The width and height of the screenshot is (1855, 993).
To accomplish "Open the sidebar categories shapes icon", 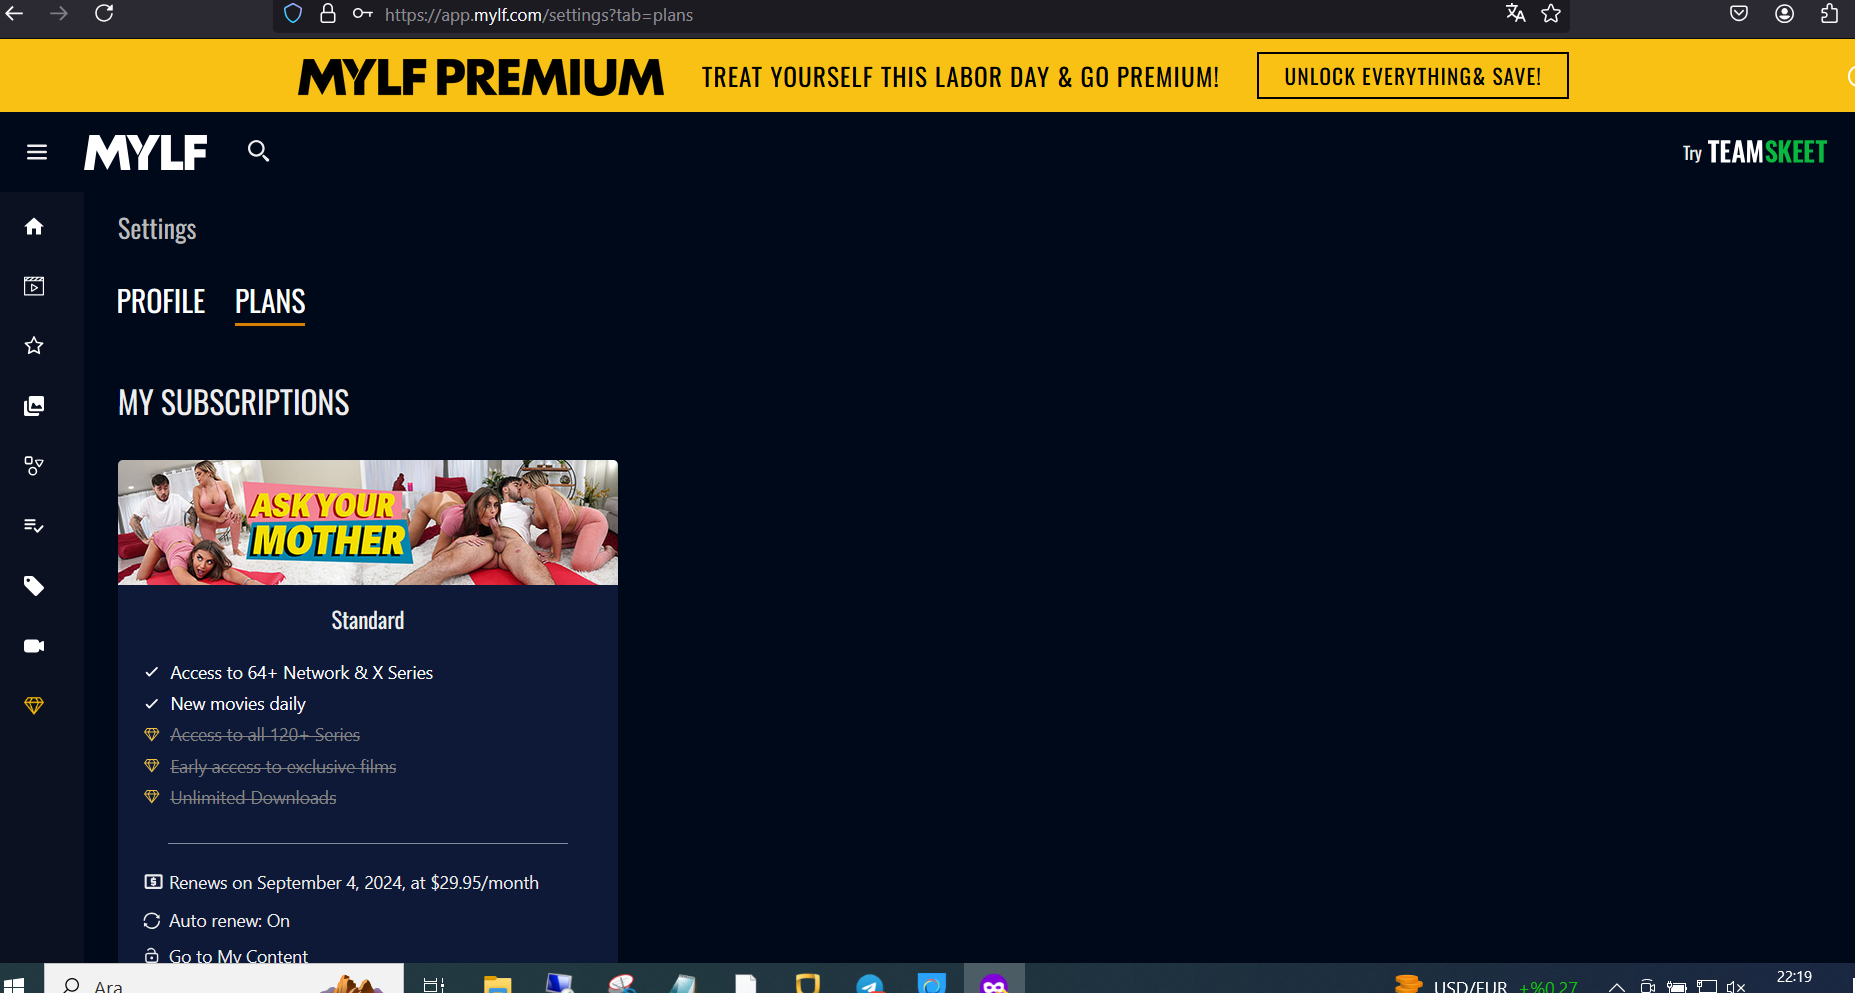I will [x=34, y=466].
